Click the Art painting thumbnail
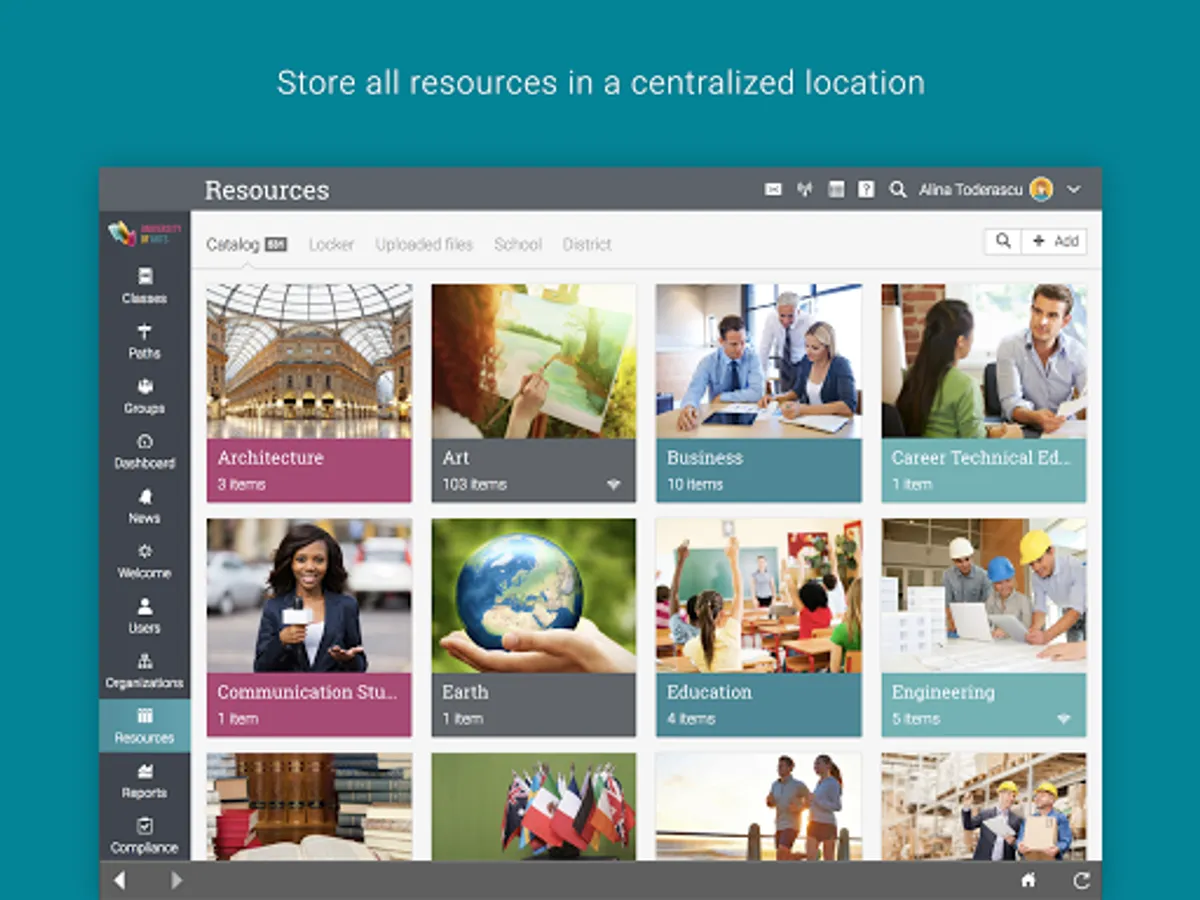This screenshot has height=900, width=1200. [x=534, y=361]
